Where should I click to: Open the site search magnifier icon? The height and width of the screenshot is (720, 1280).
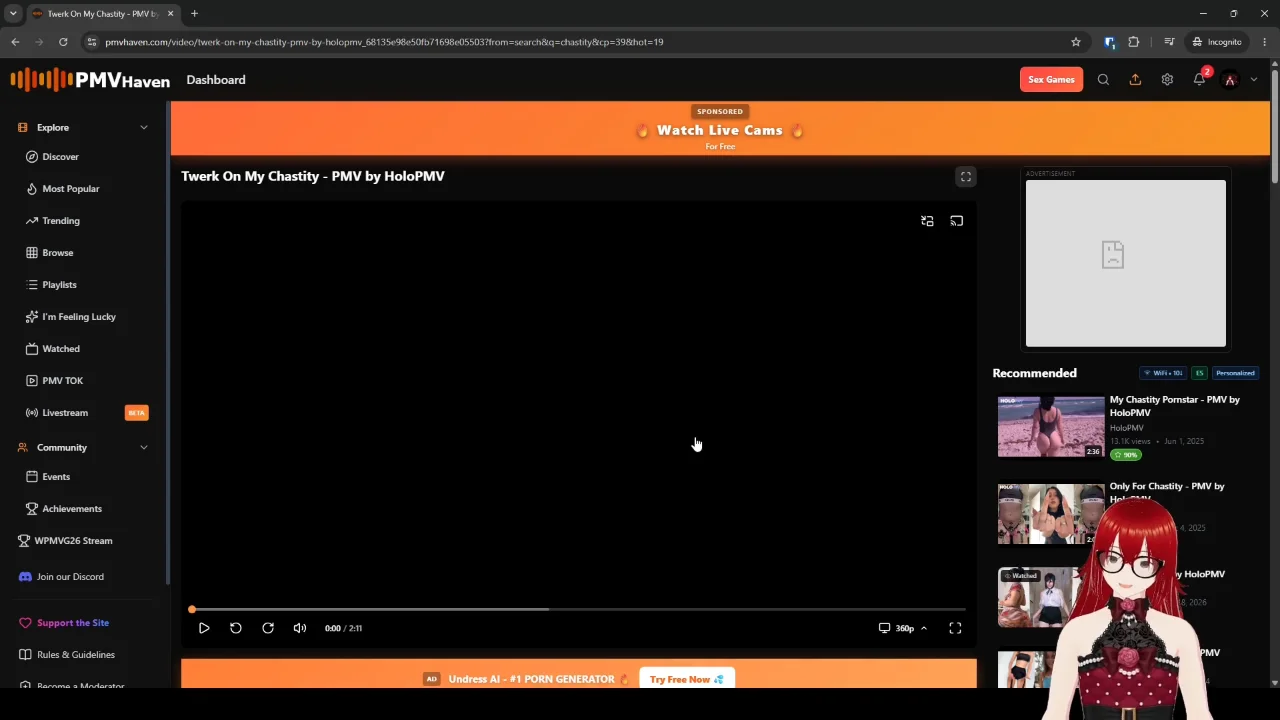coord(1103,80)
